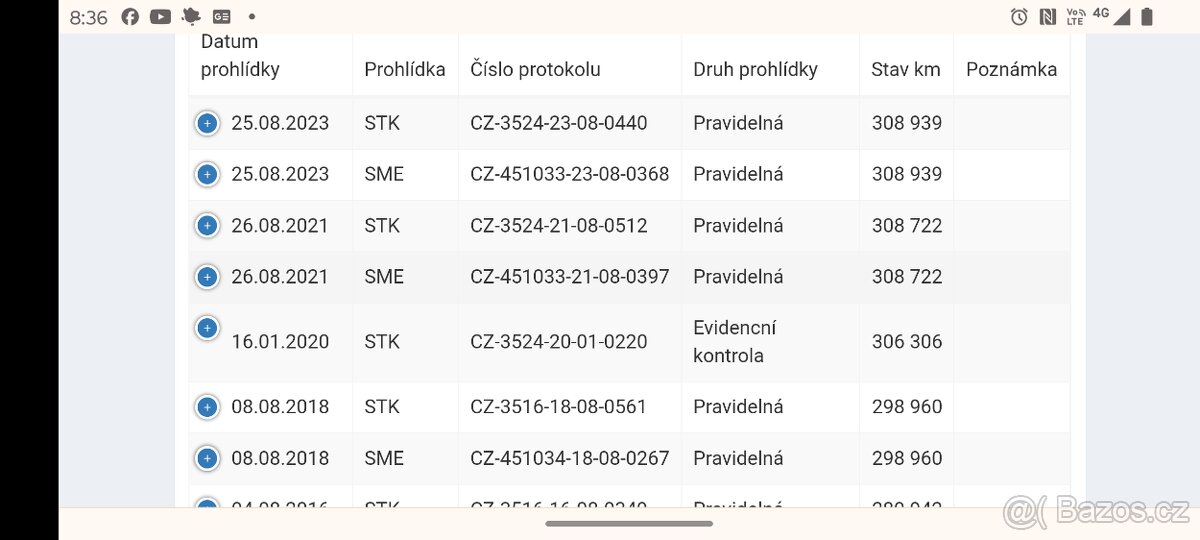The image size is (1200, 540).
Task: Tap the alarm clock status icon
Action: point(1019,17)
